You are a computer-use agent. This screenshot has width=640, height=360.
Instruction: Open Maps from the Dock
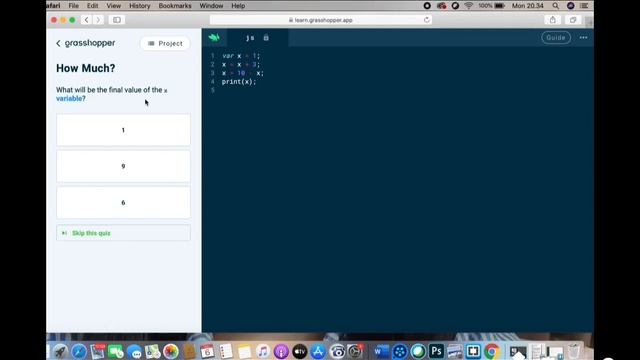tap(152, 351)
